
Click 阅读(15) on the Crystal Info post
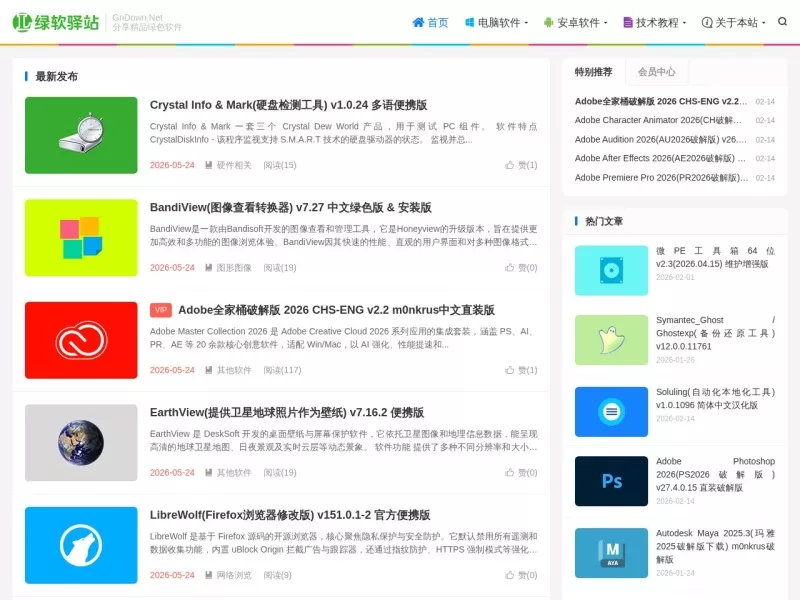point(280,165)
